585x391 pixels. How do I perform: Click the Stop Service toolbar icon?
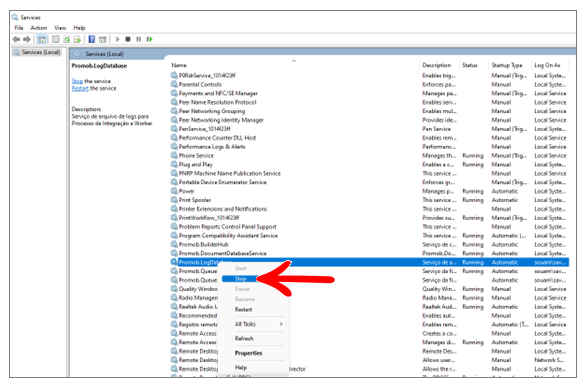[x=128, y=39]
